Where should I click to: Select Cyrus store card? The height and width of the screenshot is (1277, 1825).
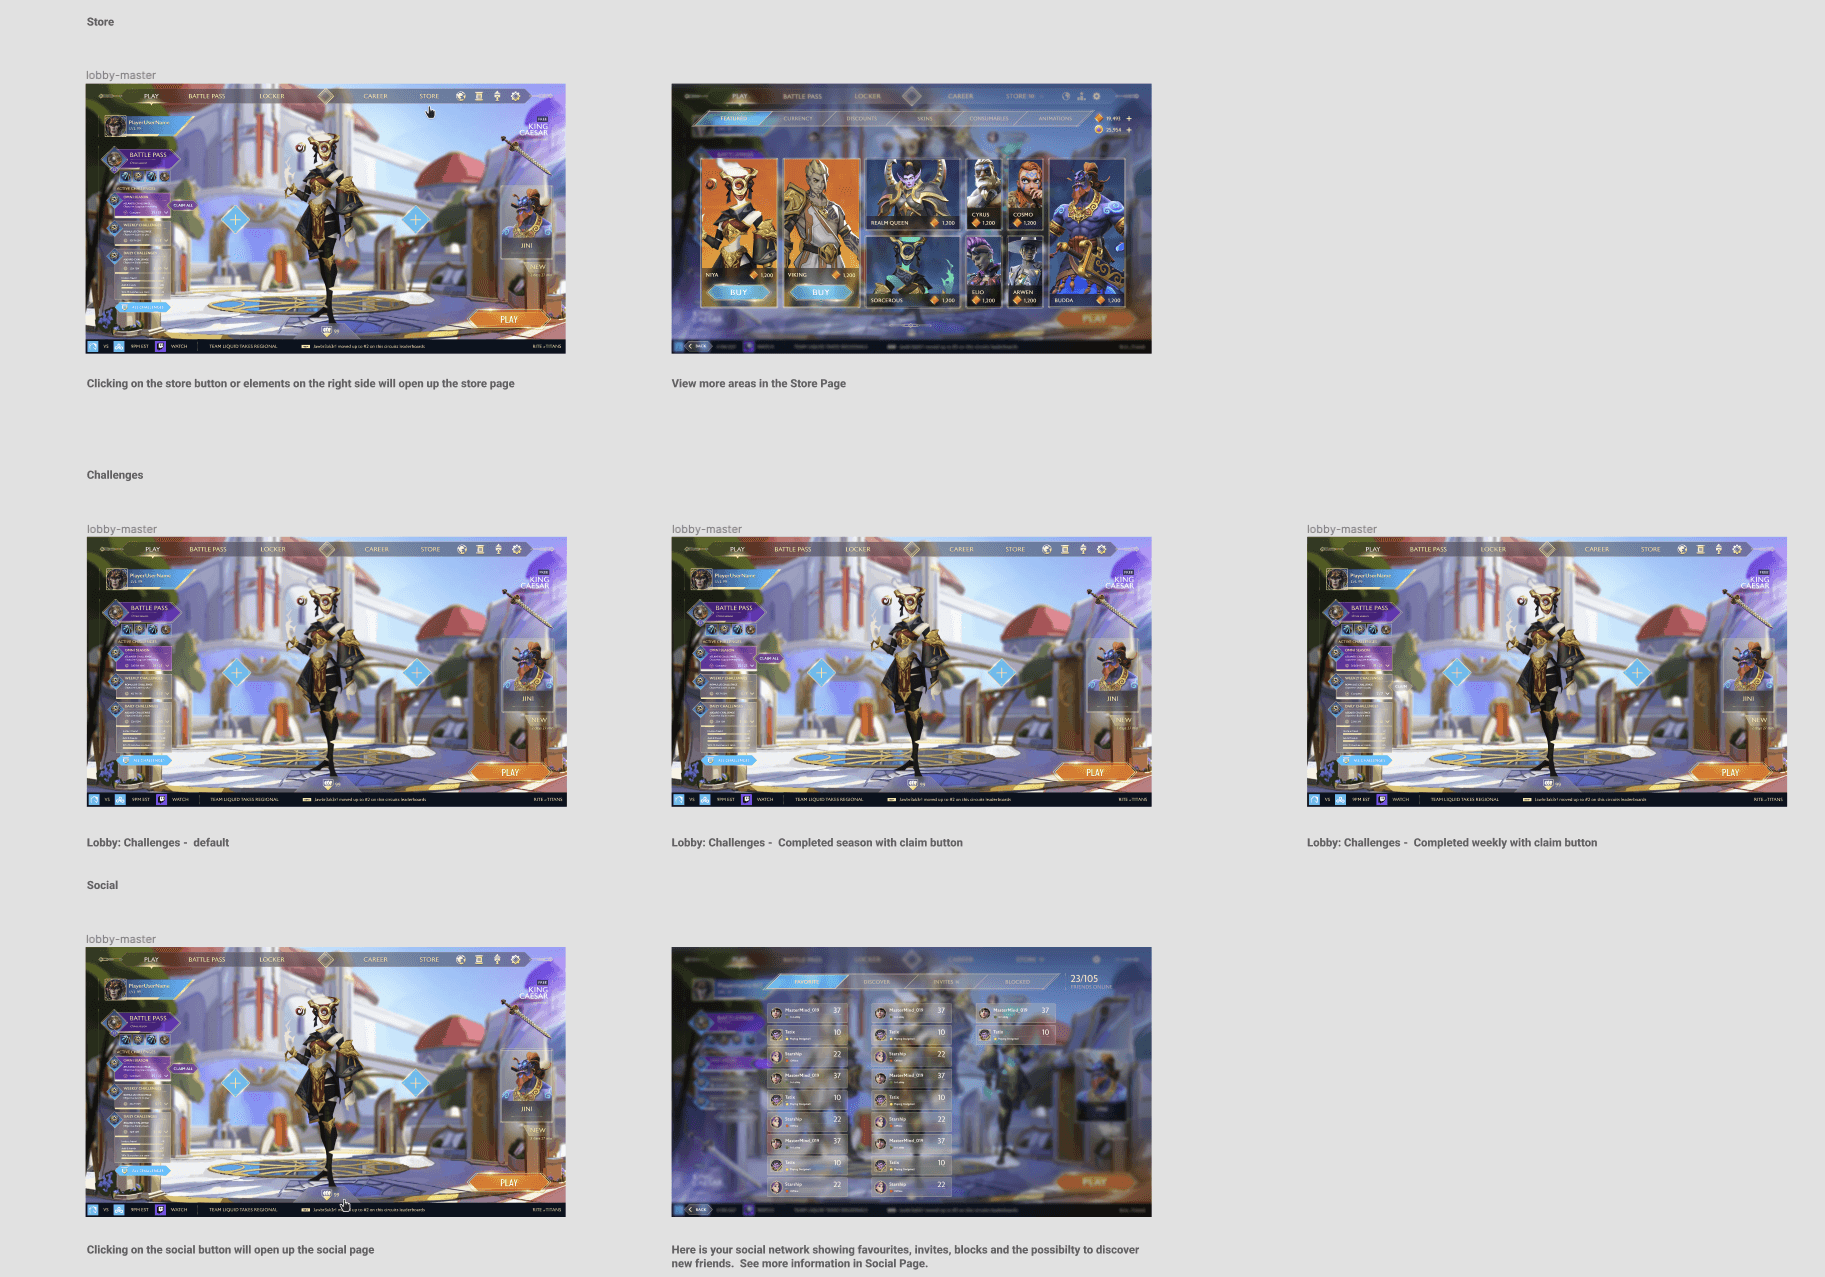click(x=983, y=193)
